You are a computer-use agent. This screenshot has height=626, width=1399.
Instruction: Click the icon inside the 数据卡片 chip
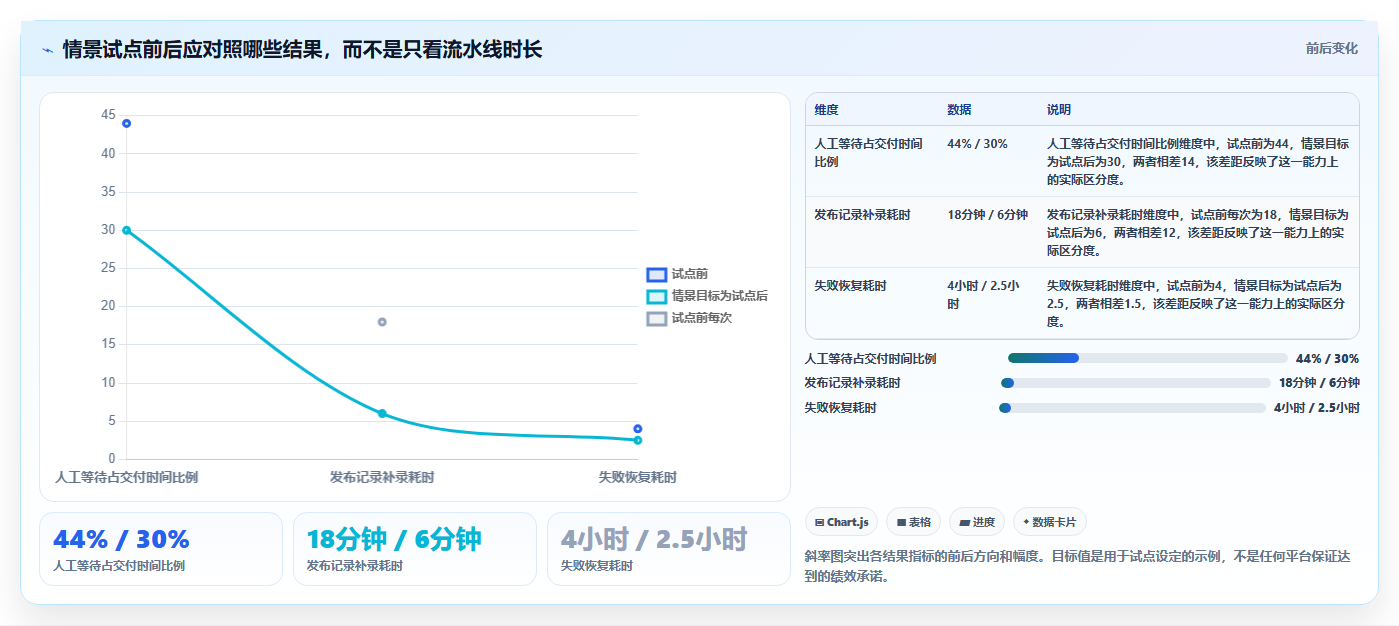click(x=1026, y=522)
